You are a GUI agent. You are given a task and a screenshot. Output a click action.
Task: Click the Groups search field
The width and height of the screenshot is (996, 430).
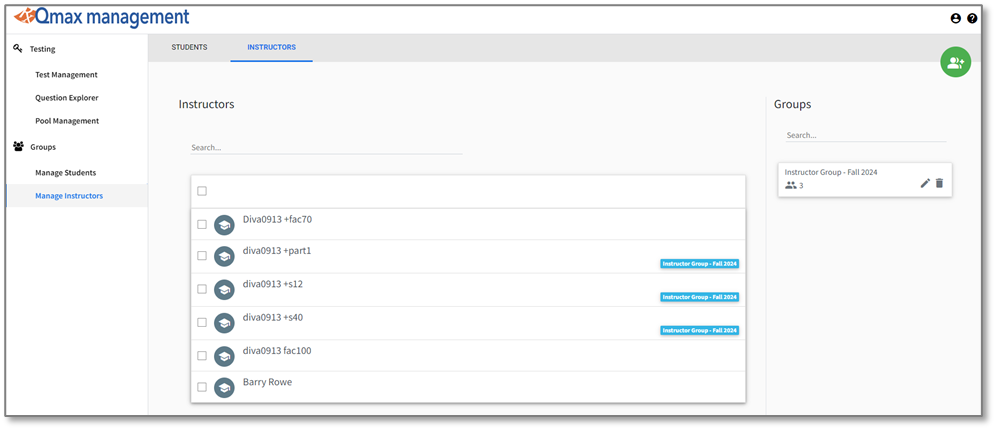tap(864, 135)
